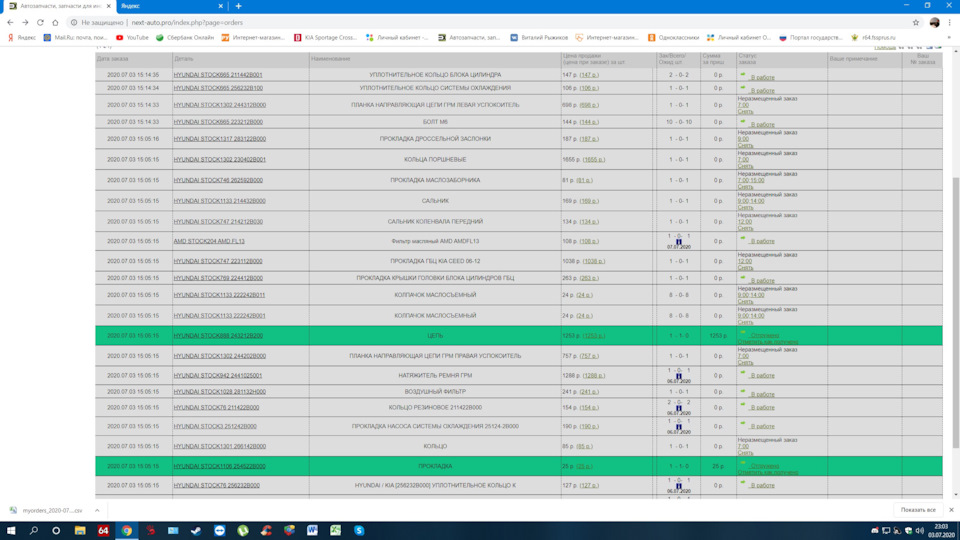Open the r64.fssprus.ru bookmark
Viewport: 960px width, 540px height.
[873, 37]
